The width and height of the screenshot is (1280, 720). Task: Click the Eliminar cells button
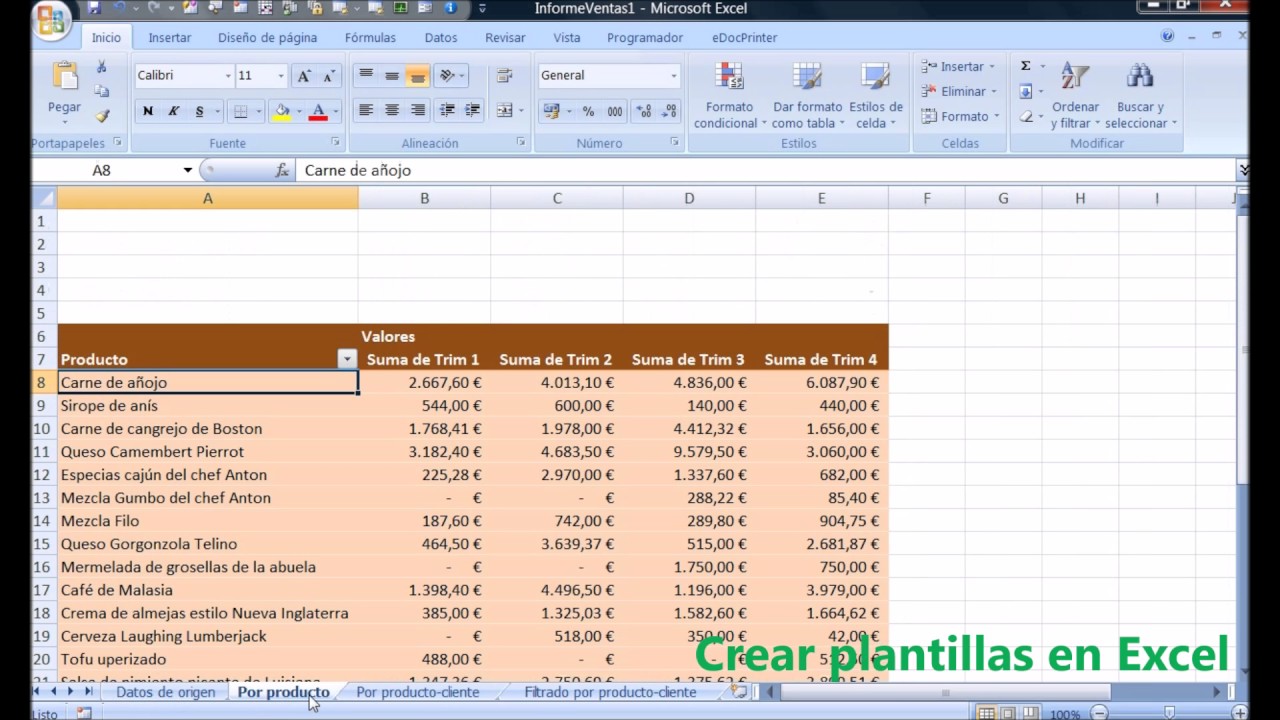pyautogui.click(x=958, y=92)
